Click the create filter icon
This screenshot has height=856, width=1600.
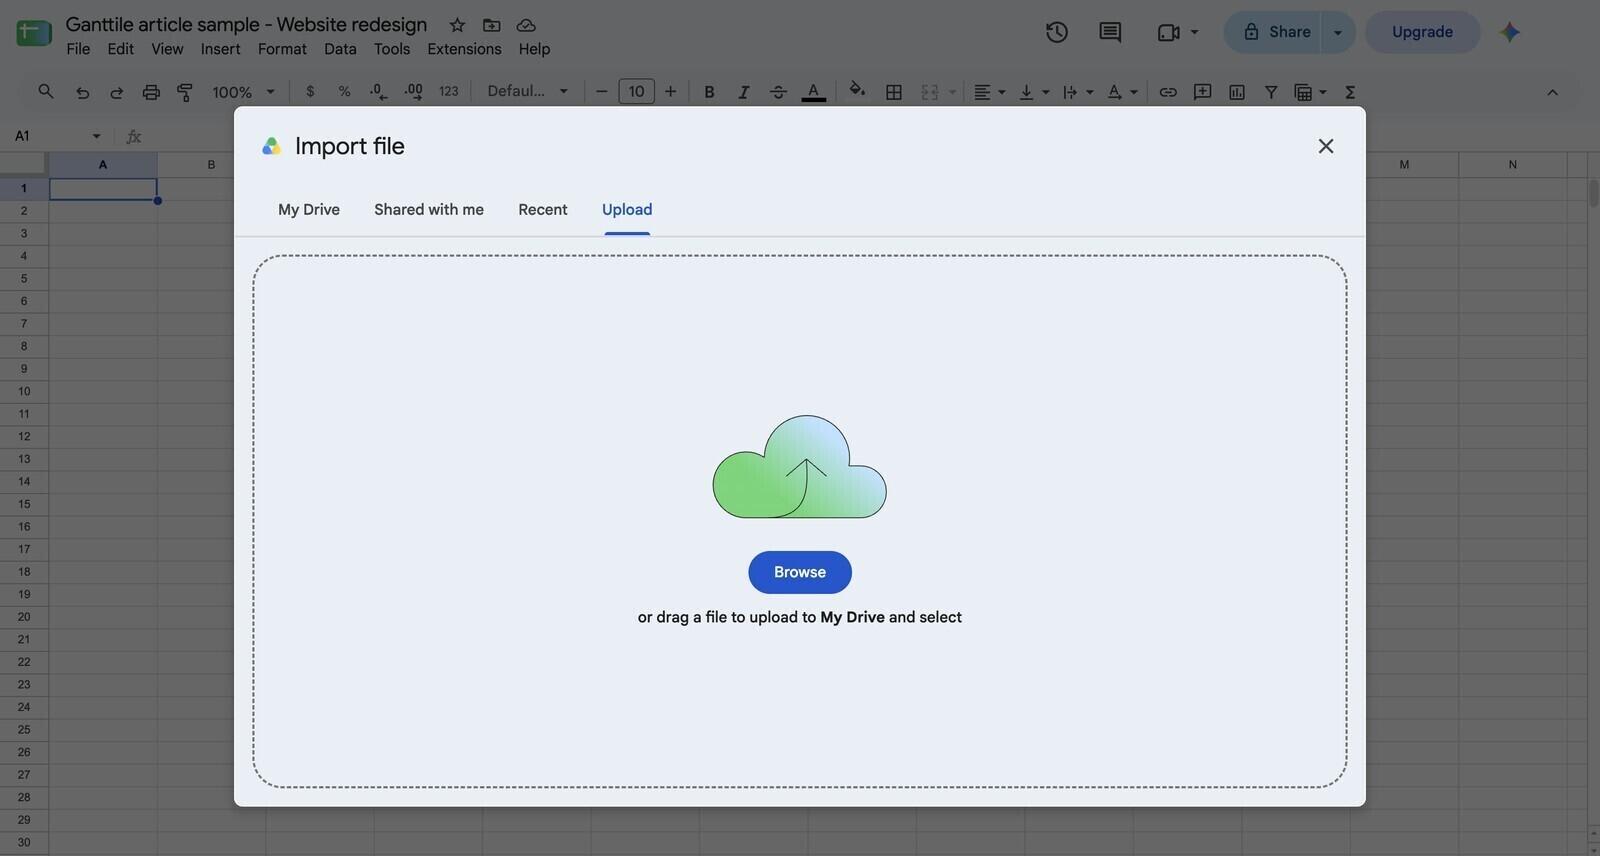coord(1271,92)
